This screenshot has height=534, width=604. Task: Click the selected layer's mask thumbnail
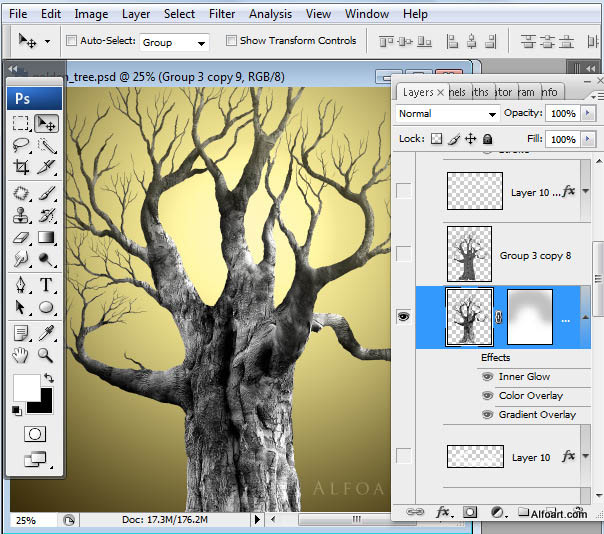[x=531, y=316]
